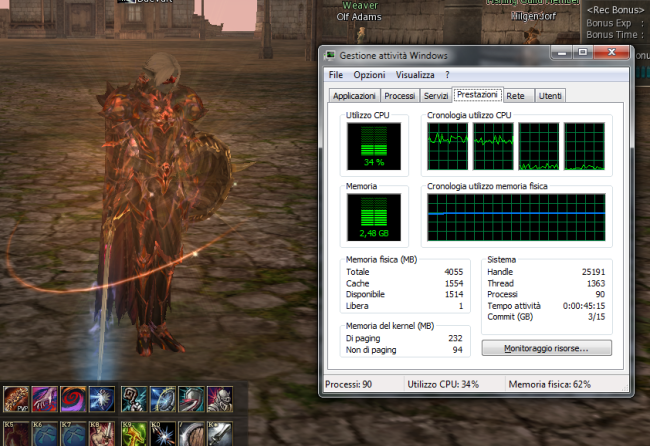Viewport: 650px width, 446px height.
Task: Expand the Visualizza menu
Action: point(414,75)
